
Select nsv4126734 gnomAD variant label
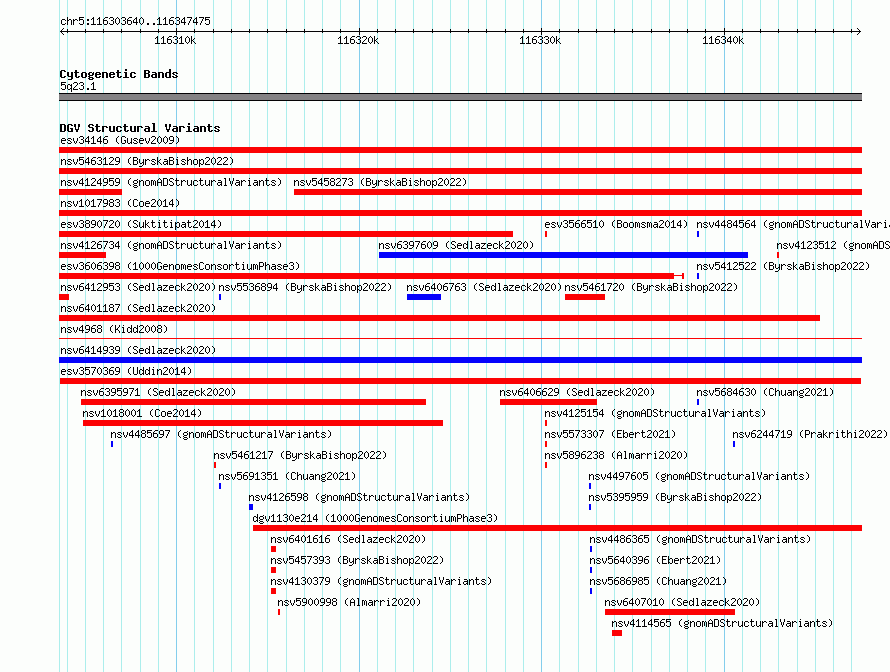(x=171, y=245)
